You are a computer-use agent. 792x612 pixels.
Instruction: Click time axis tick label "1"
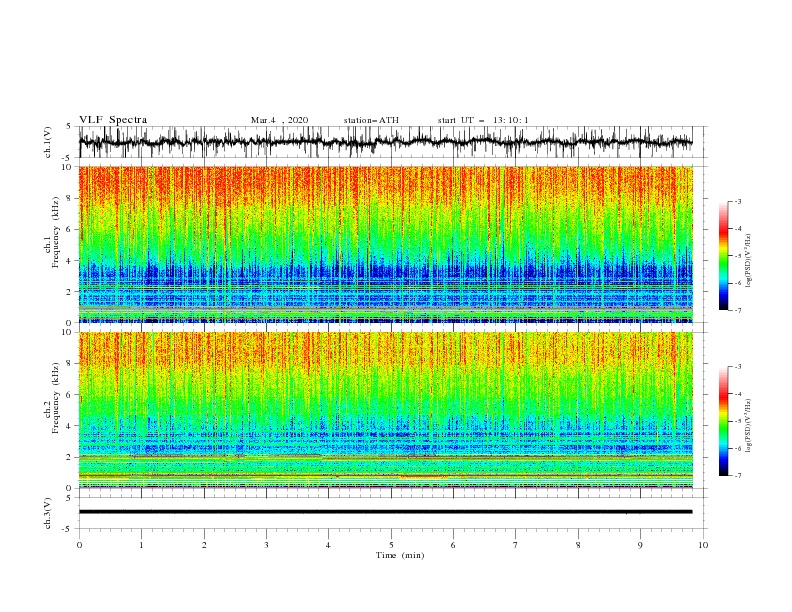[141, 545]
